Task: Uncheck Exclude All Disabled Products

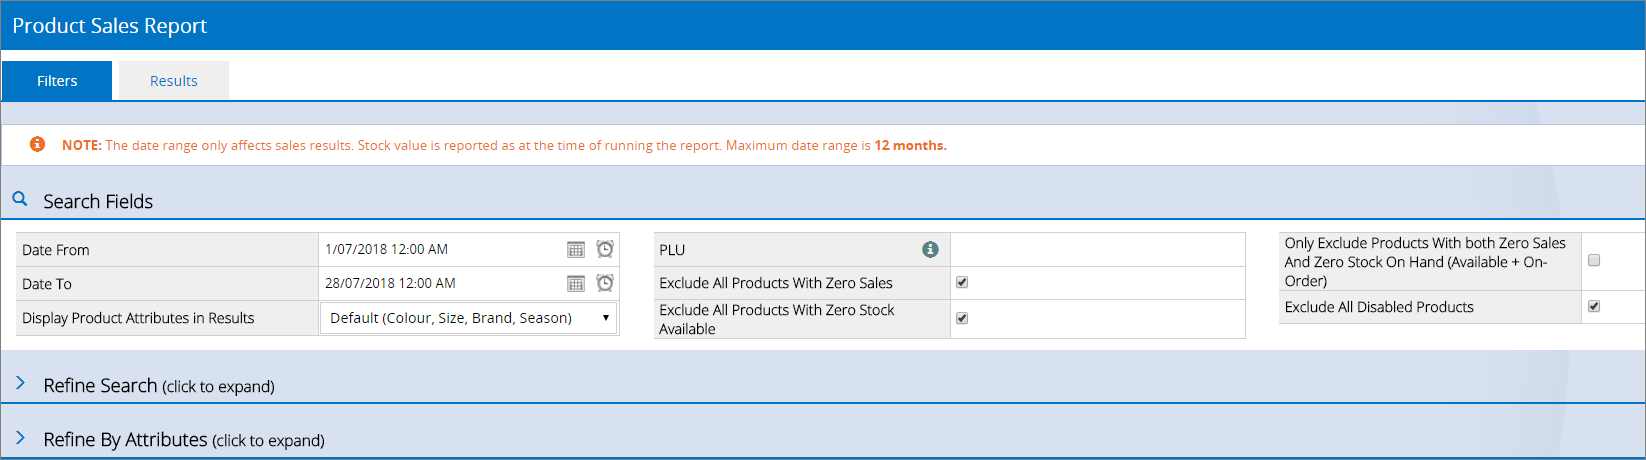Action: point(1594,306)
